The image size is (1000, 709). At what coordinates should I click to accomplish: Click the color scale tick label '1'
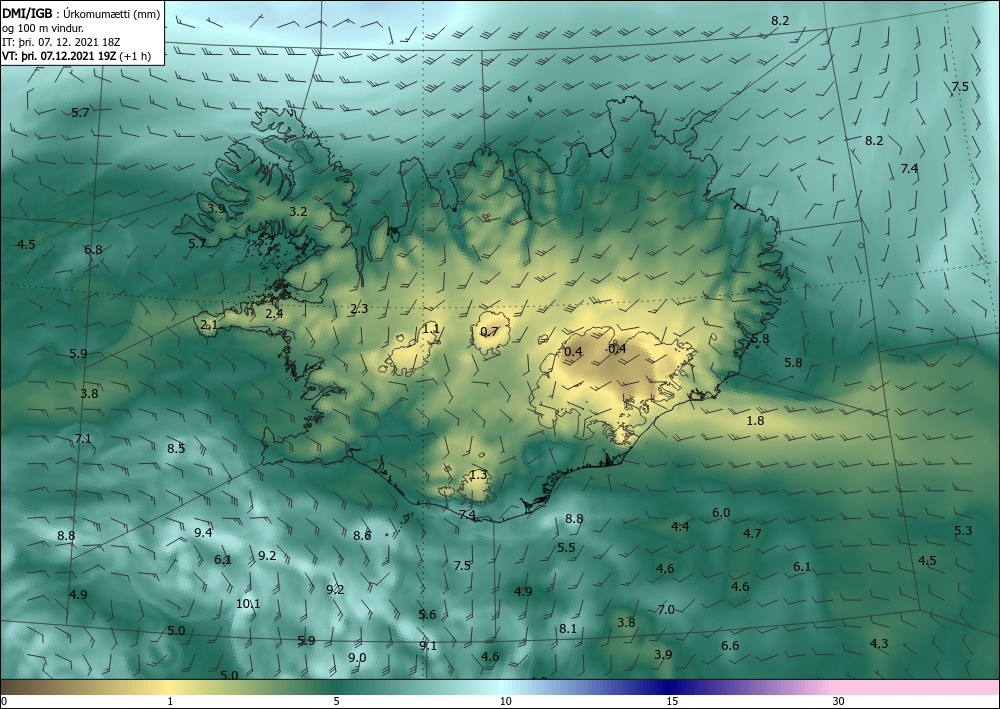(x=170, y=701)
